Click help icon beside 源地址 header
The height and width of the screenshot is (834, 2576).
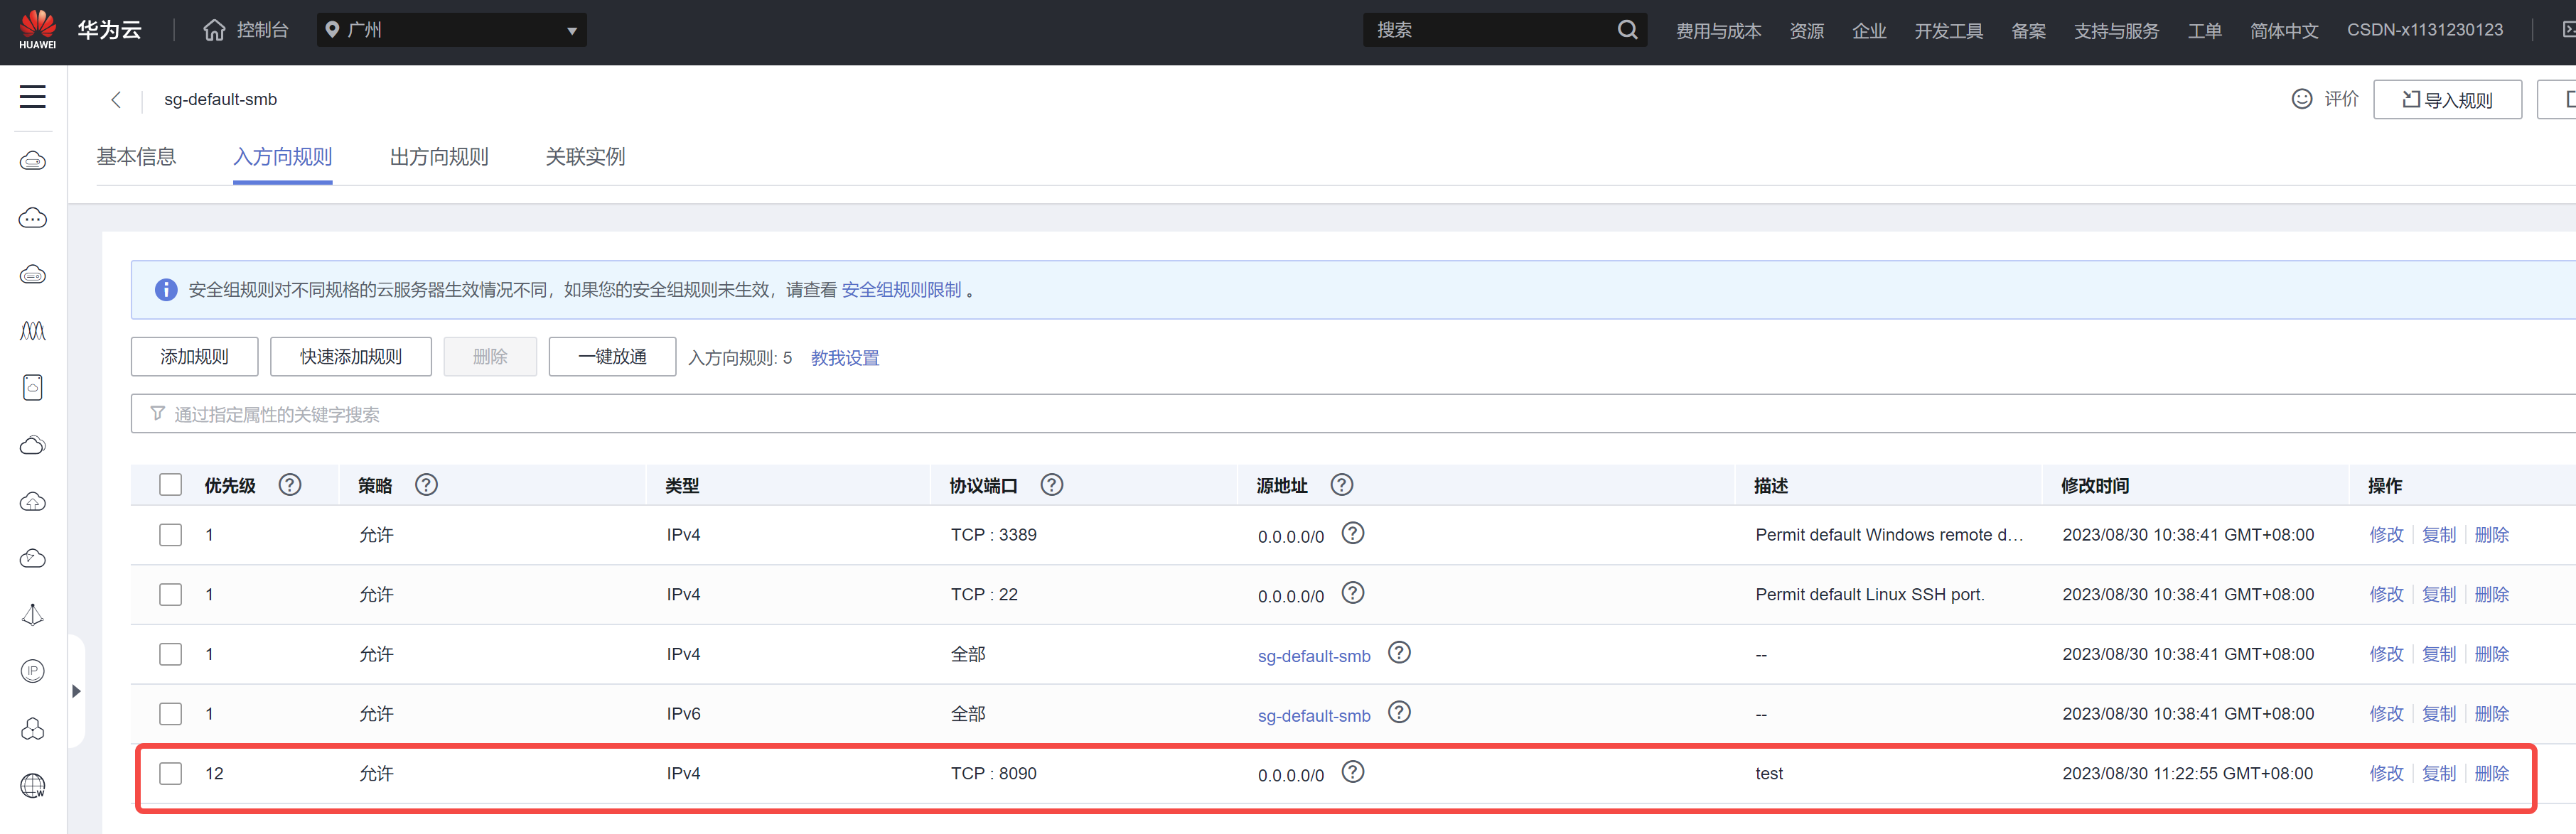[x=1341, y=485]
